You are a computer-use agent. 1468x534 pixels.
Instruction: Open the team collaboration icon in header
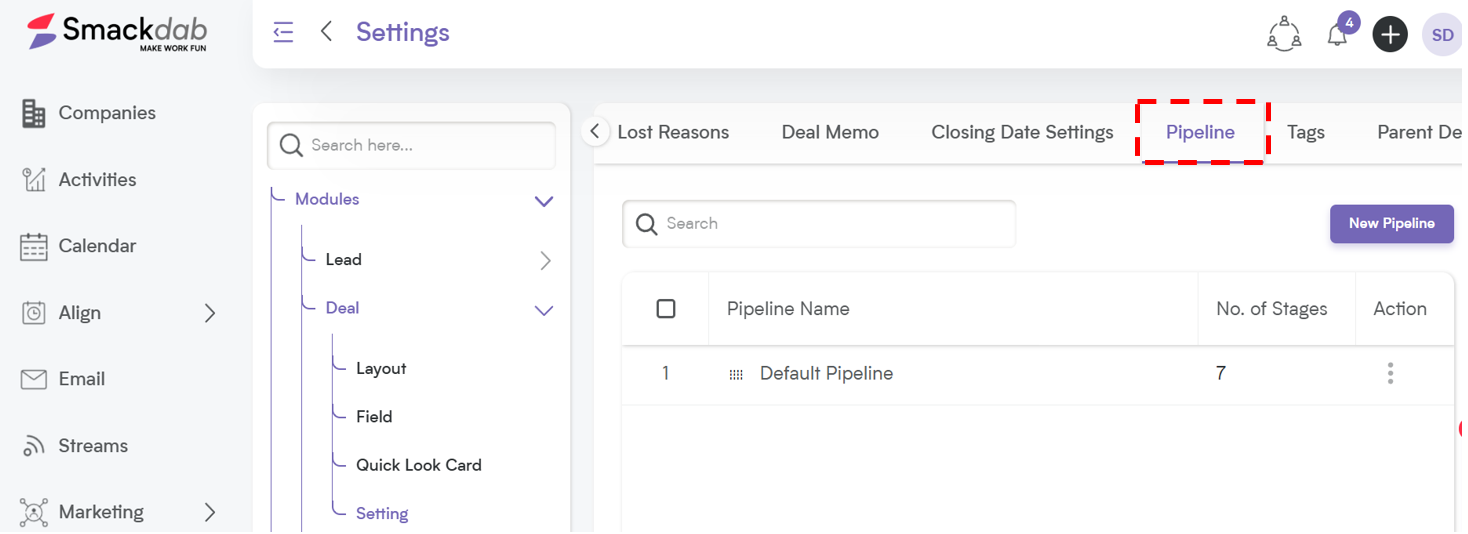tap(1284, 35)
